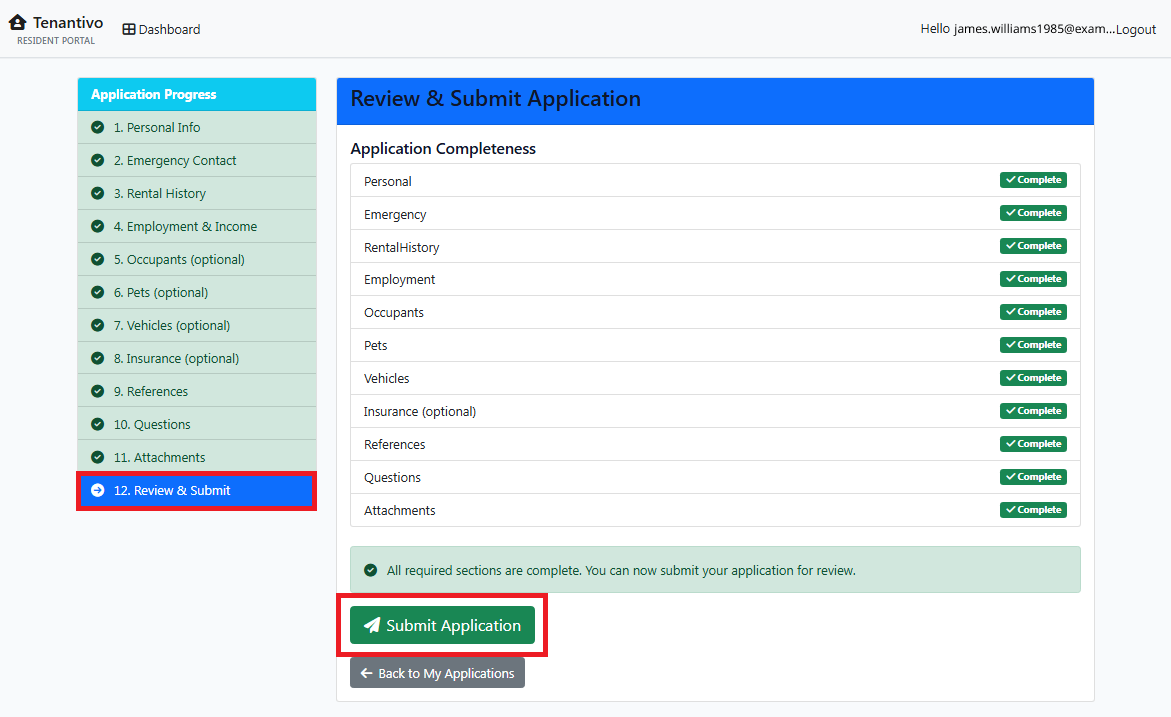Image resolution: width=1171 pixels, height=717 pixels.
Task: Go to Employment & Income step
Action: click(197, 226)
